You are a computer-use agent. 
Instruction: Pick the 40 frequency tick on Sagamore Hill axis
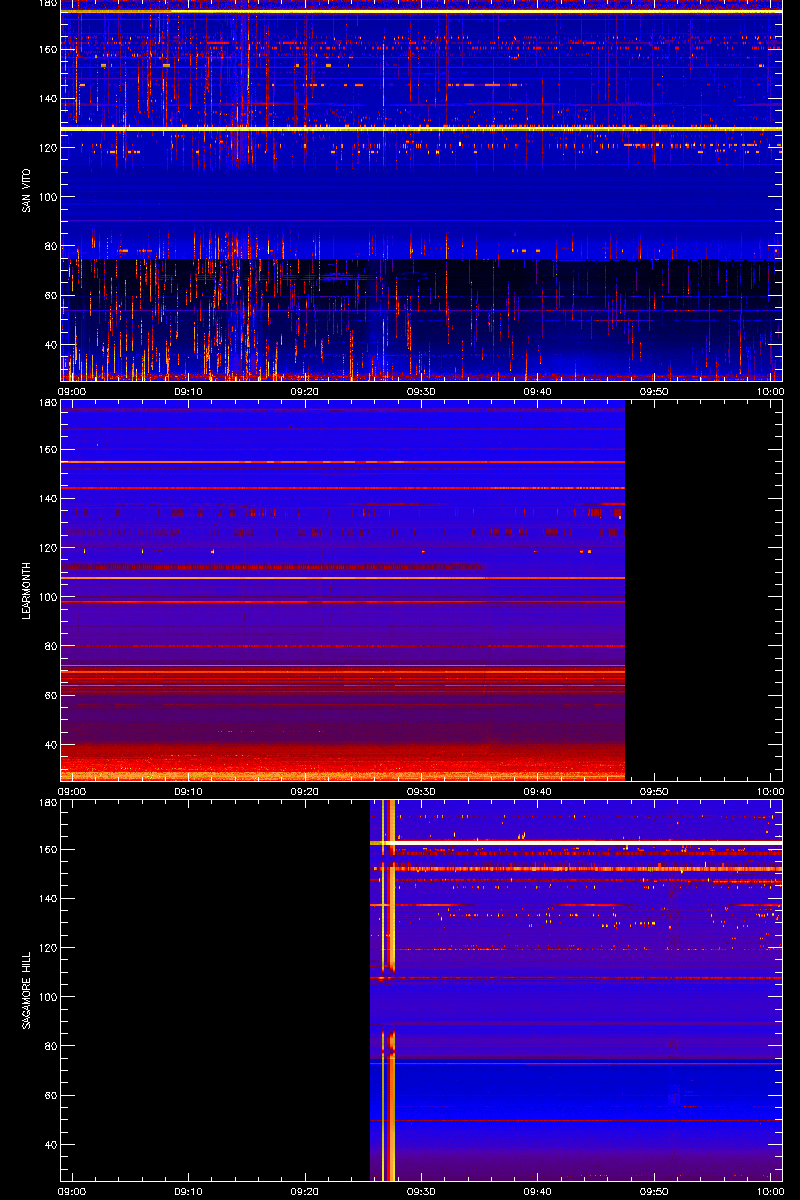pos(49,1145)
